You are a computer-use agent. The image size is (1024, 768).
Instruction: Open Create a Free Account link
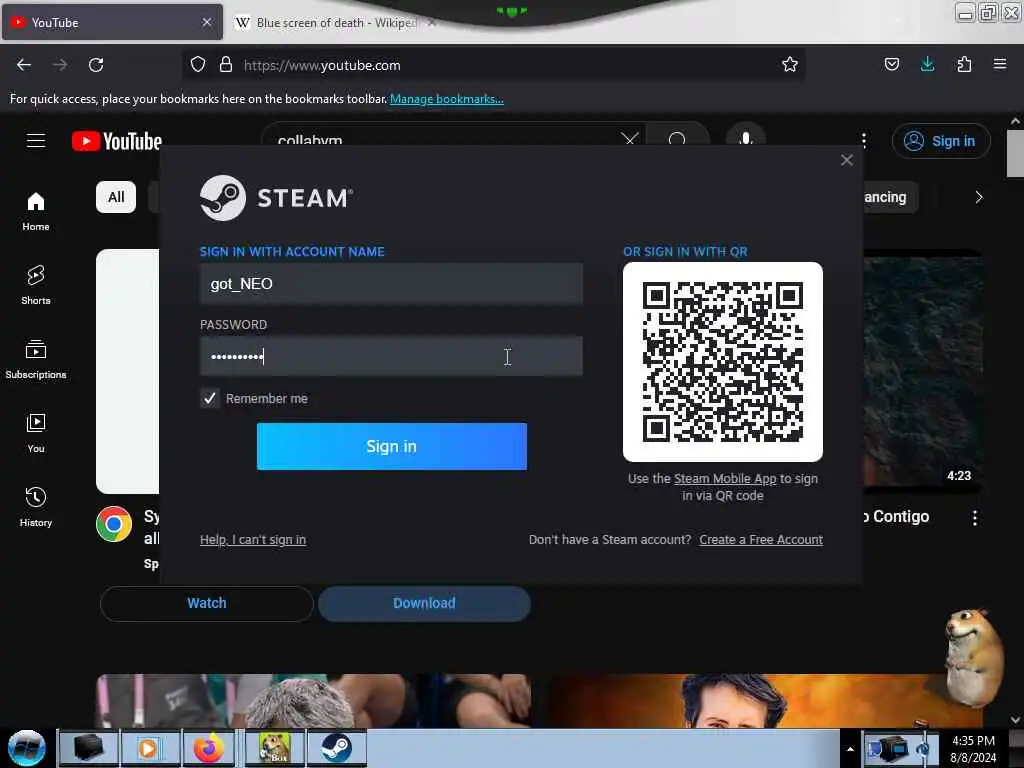(761, 539)
